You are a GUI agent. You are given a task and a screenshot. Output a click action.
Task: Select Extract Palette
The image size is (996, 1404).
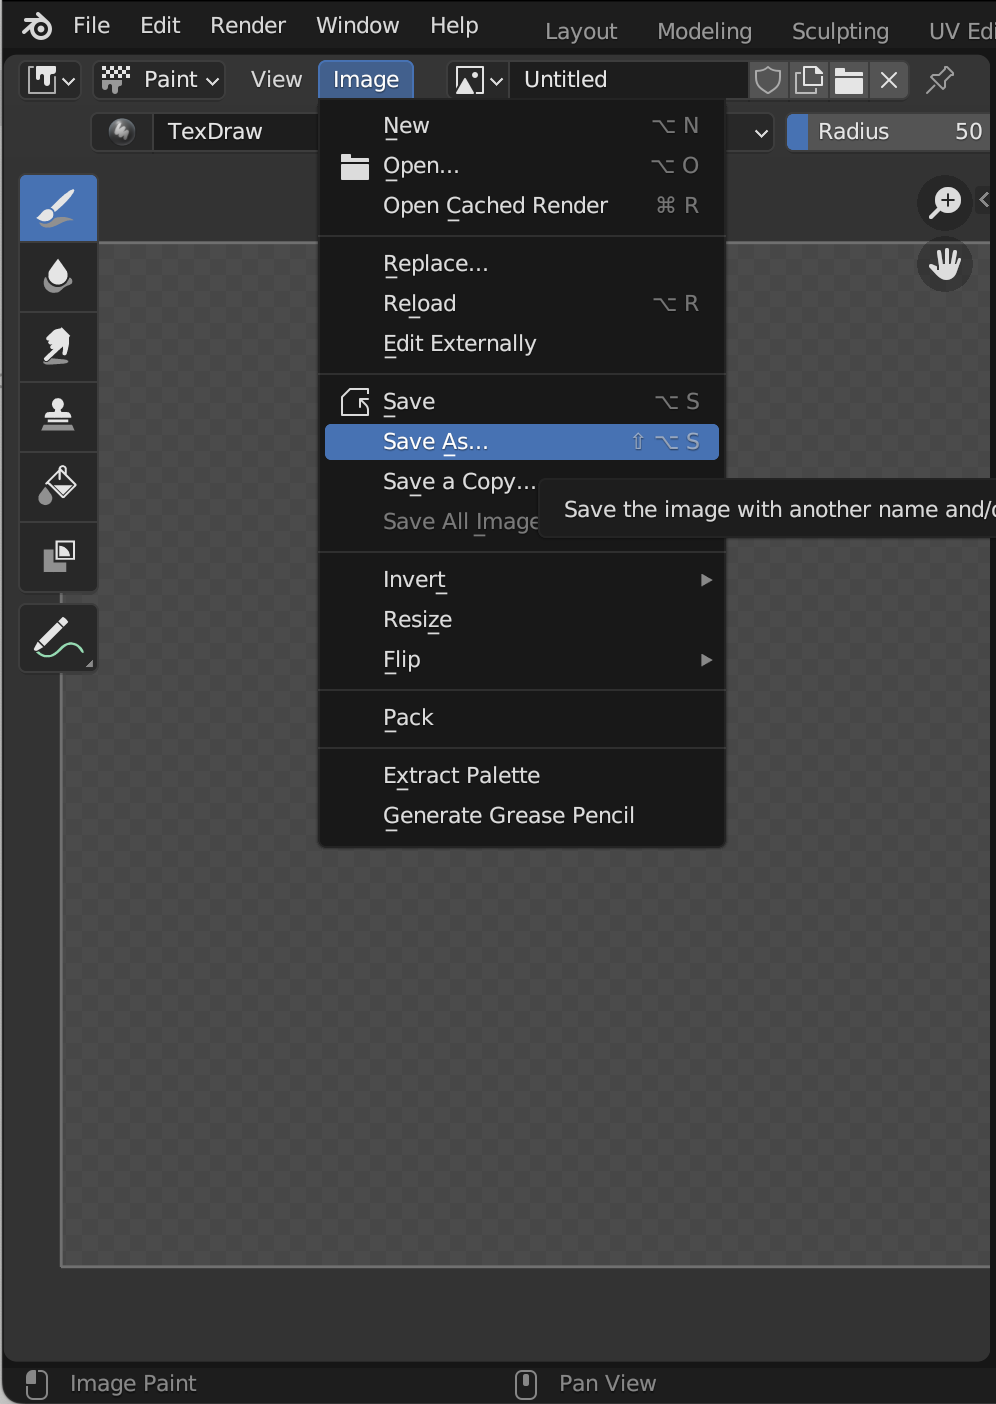(x=522, y=776)
